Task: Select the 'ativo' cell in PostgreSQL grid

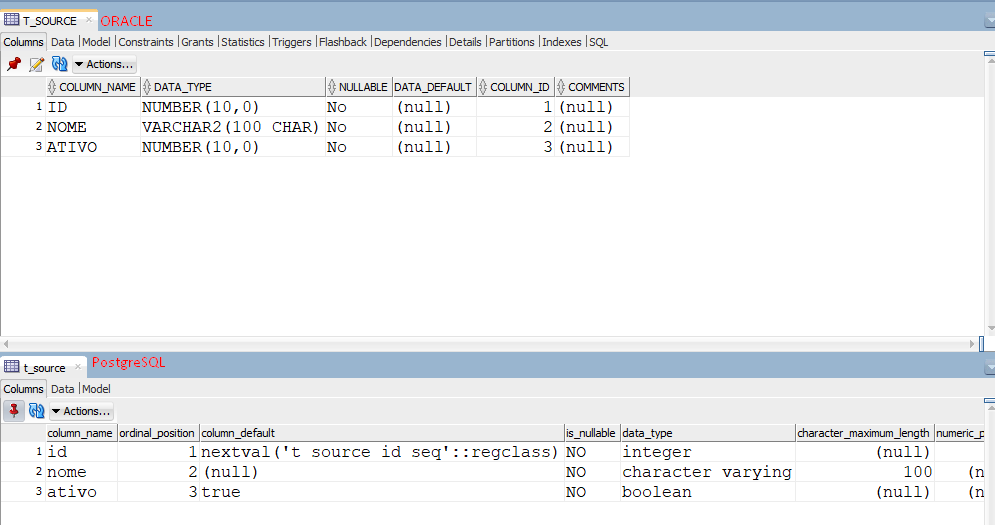Action: point(81,492)
